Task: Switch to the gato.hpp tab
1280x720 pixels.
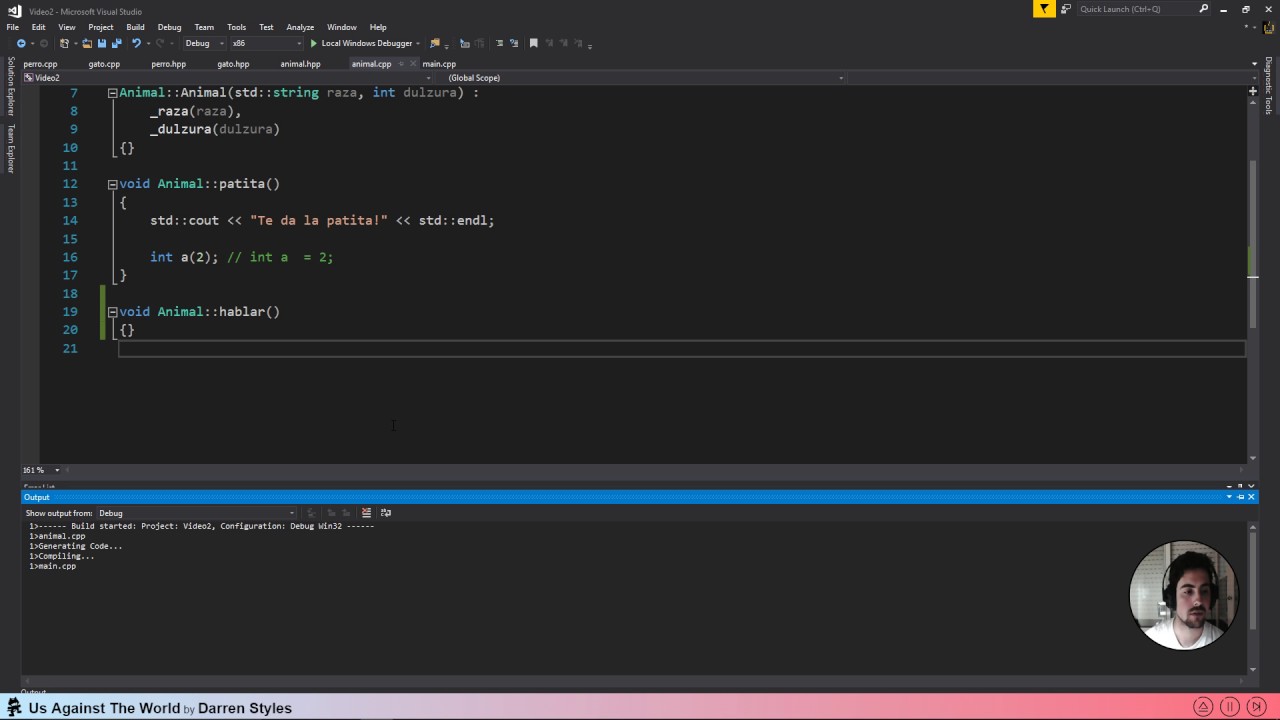Action: 233,64
